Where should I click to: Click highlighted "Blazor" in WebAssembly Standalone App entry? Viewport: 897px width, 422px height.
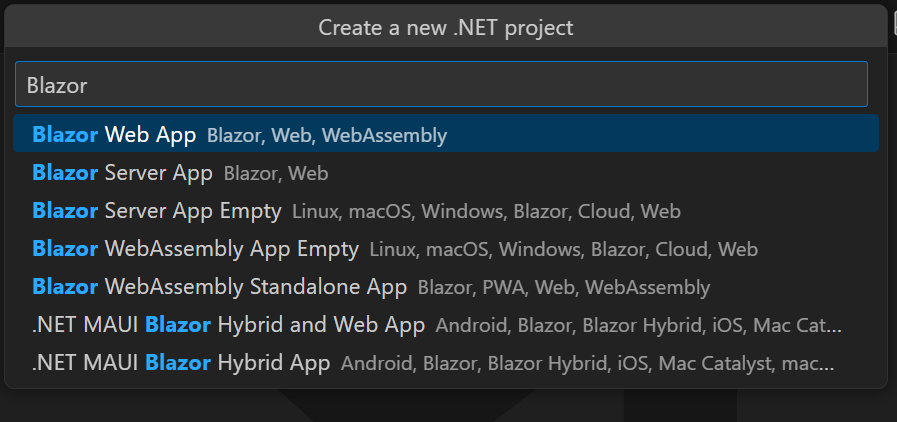pos(65,287)
